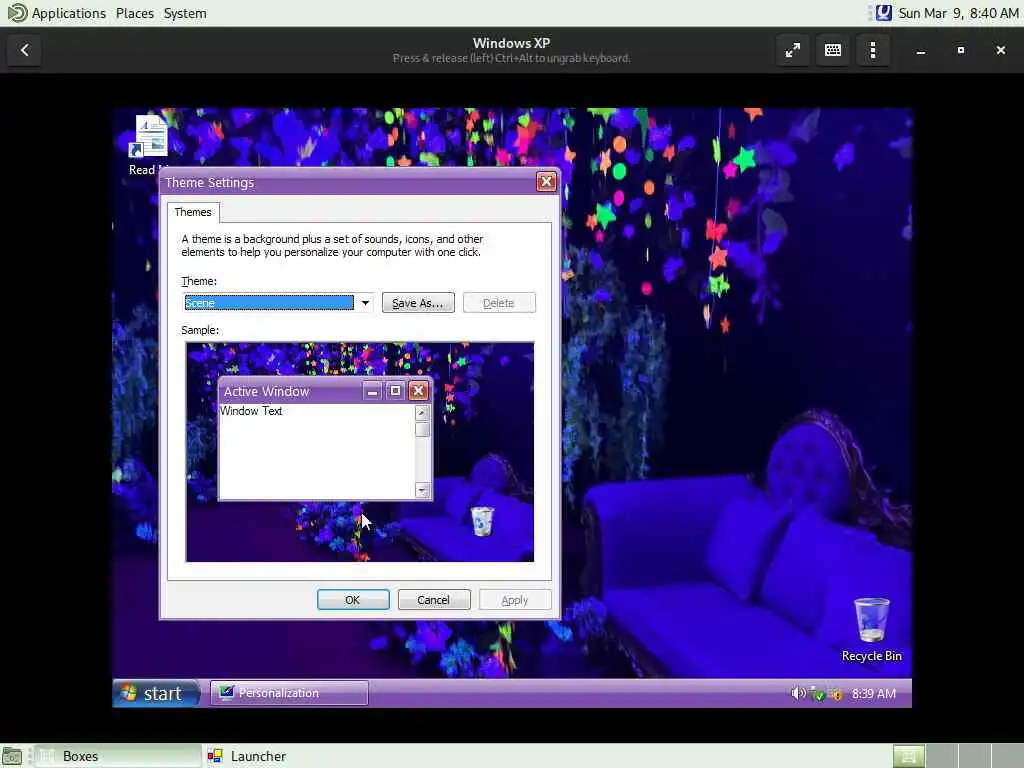Click the show desktop icon
The height and width of the screenshot is (768, 1024).
[x=12, y=756]
